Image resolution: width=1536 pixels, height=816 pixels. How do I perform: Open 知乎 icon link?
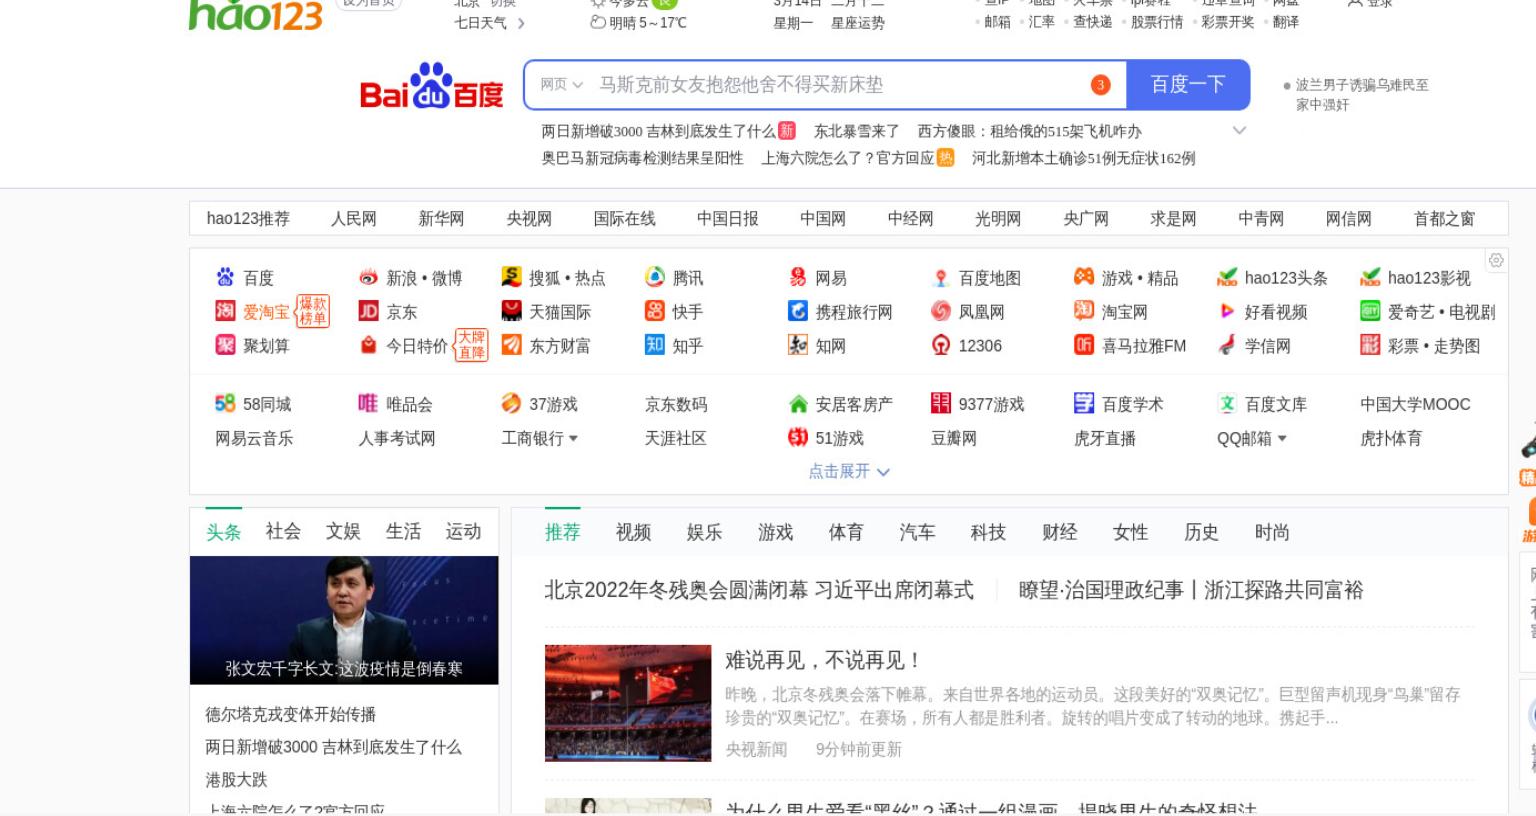tap(655, 345)
